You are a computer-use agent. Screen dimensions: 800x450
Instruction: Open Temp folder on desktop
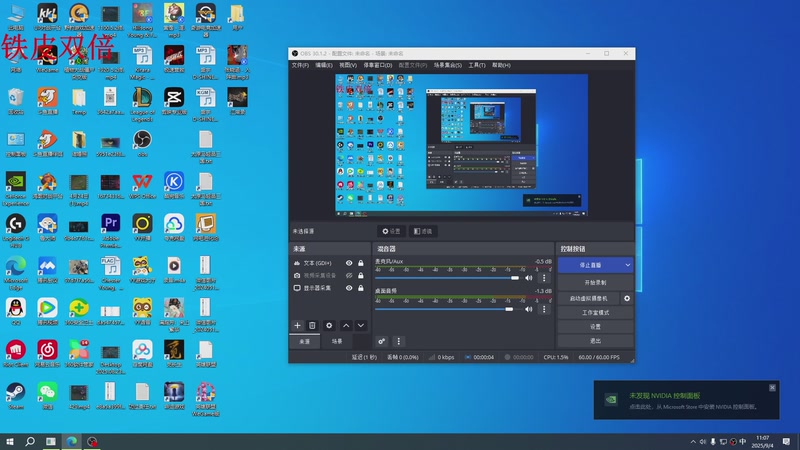[x=79, y=101]
